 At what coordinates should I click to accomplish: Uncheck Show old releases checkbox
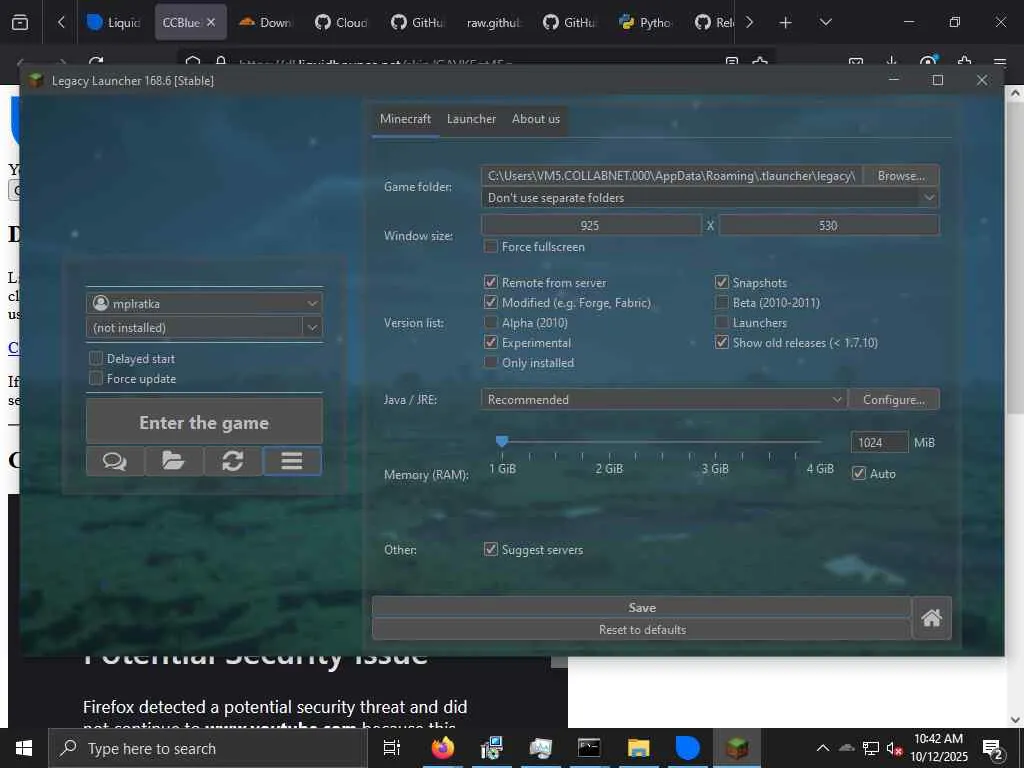pos(722,342)
